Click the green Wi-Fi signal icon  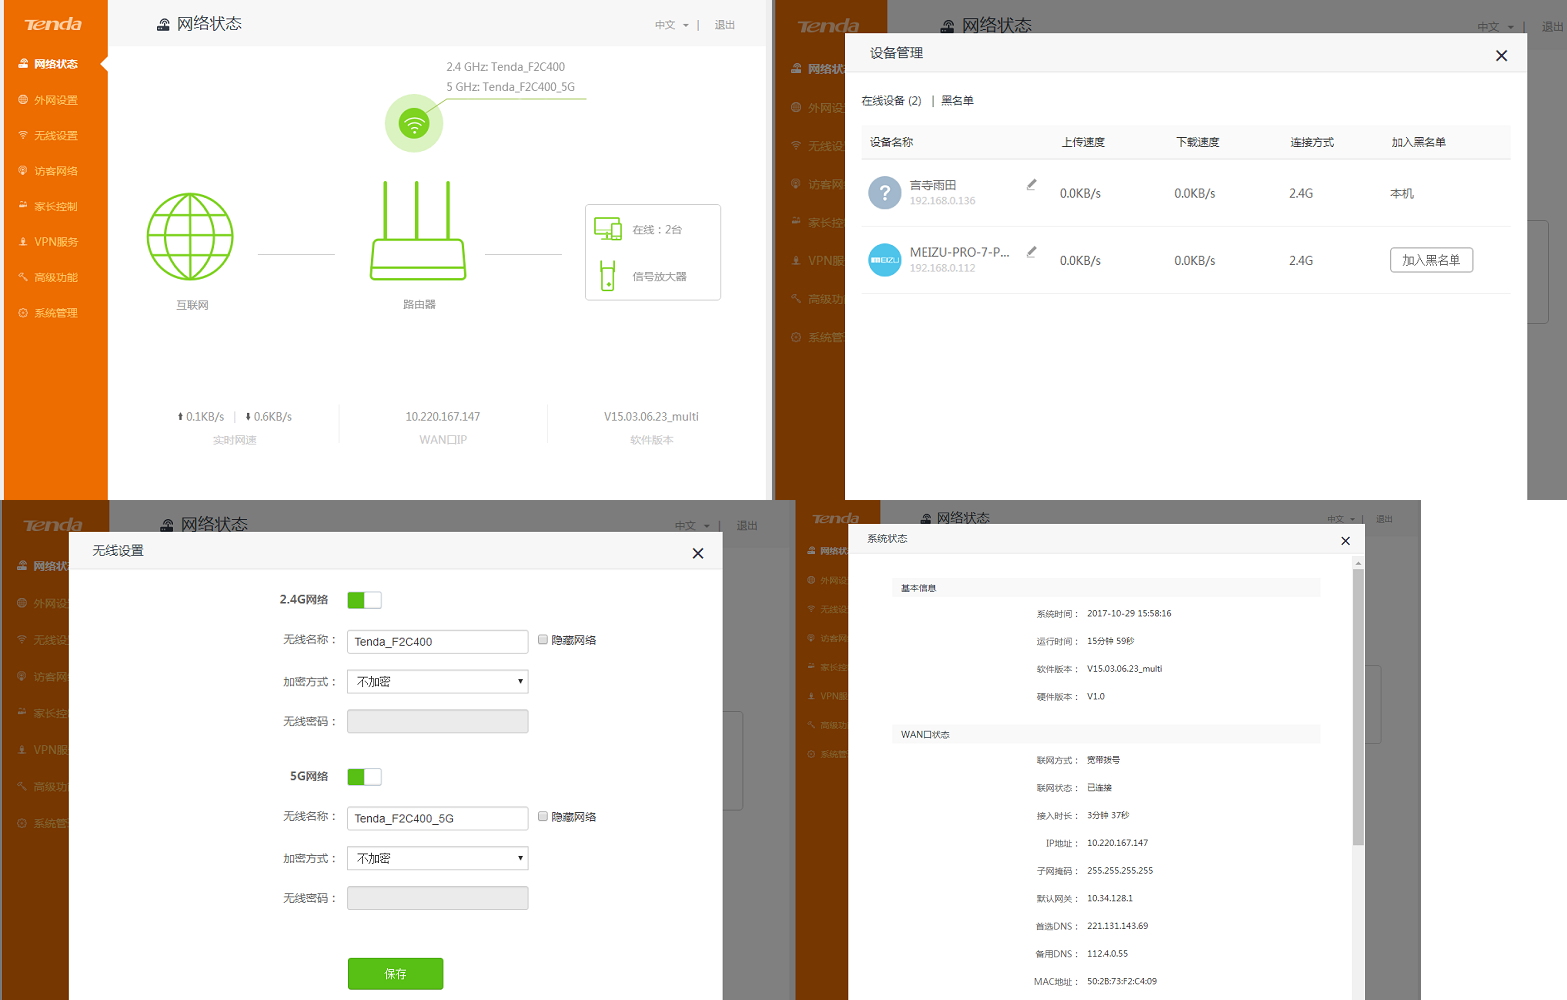pos(414,123)
